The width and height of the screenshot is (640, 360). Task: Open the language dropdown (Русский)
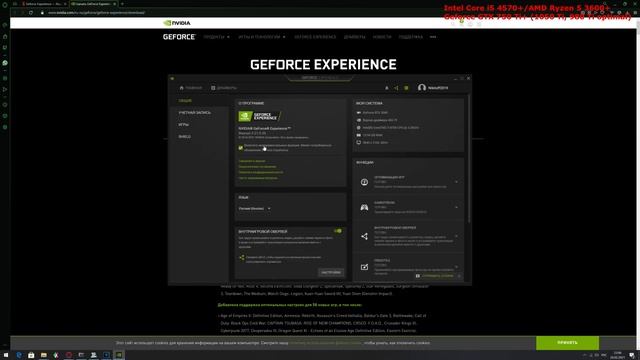coord(255,209)
